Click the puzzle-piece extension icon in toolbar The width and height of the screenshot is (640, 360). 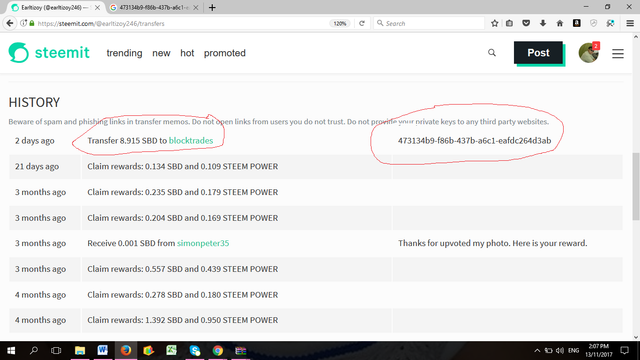[x=610, y=23]
